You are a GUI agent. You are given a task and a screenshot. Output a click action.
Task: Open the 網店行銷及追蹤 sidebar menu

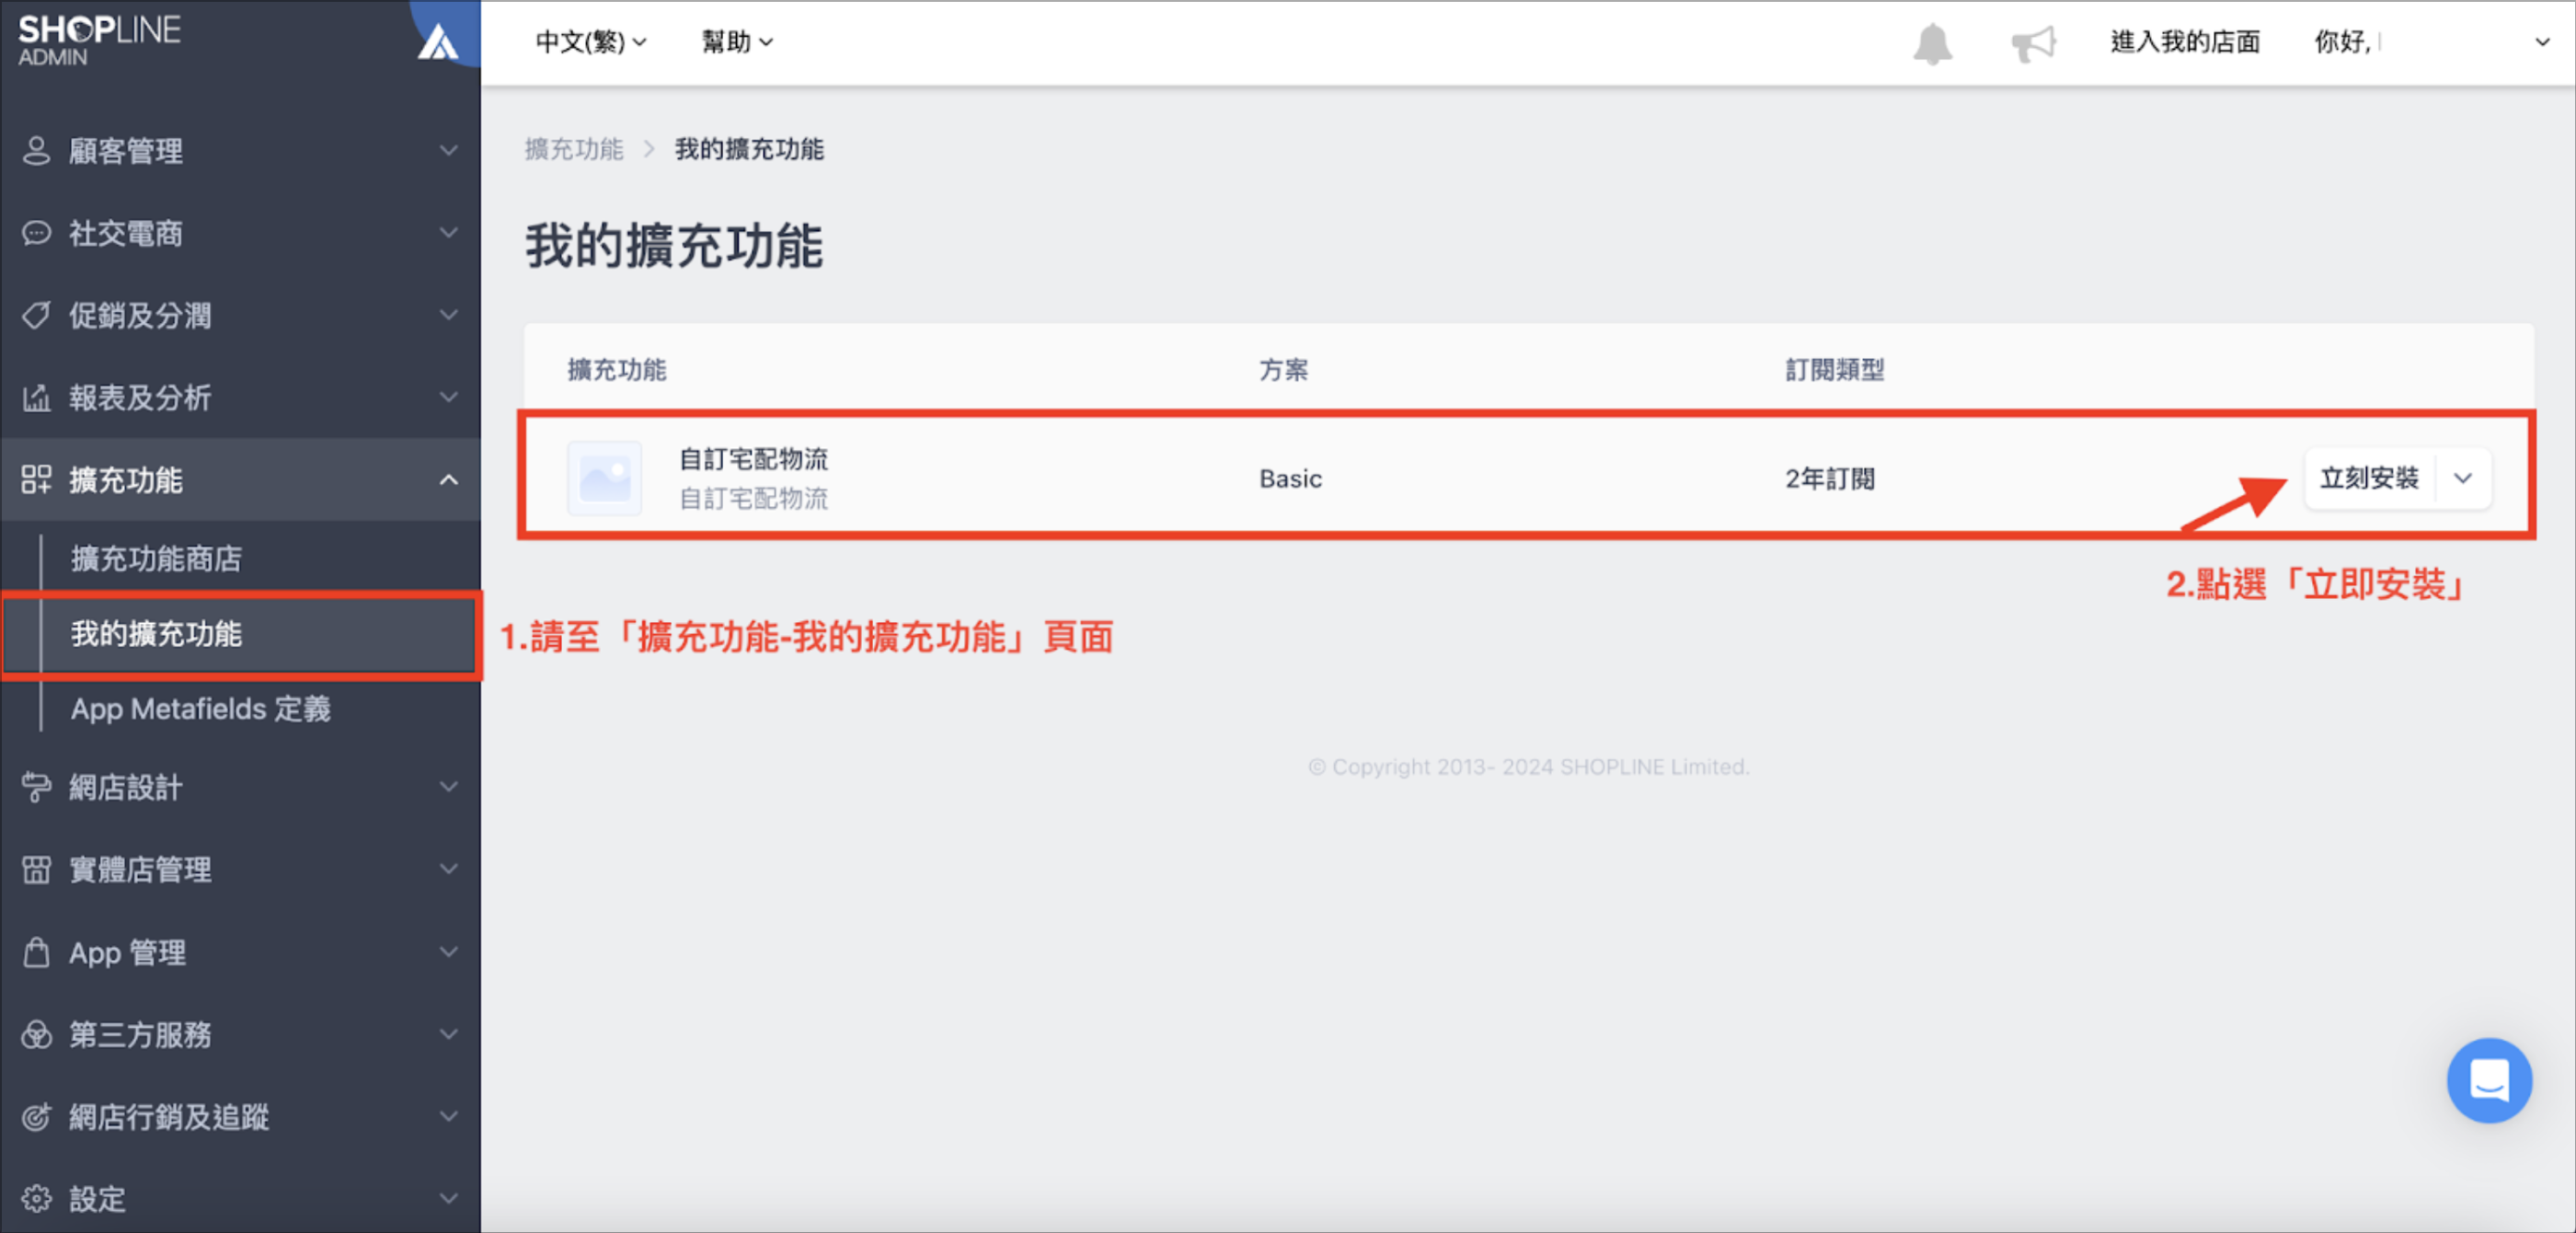click(x=240, y=1116)
